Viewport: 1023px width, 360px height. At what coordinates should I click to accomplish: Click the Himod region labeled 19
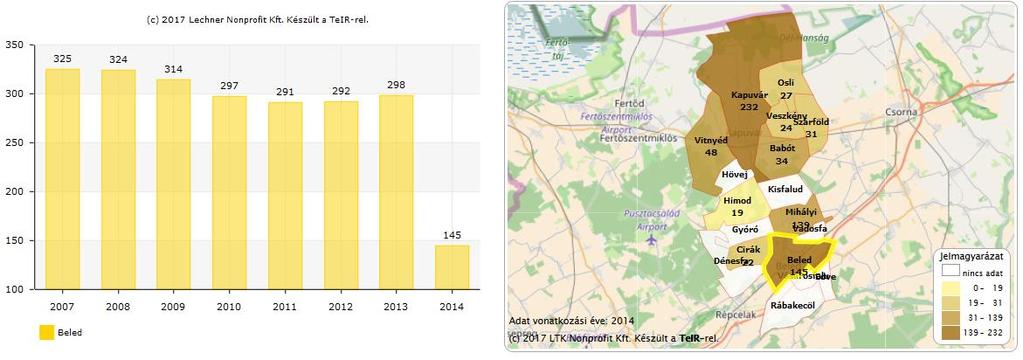pyautogui.click(x=737, y=206)
